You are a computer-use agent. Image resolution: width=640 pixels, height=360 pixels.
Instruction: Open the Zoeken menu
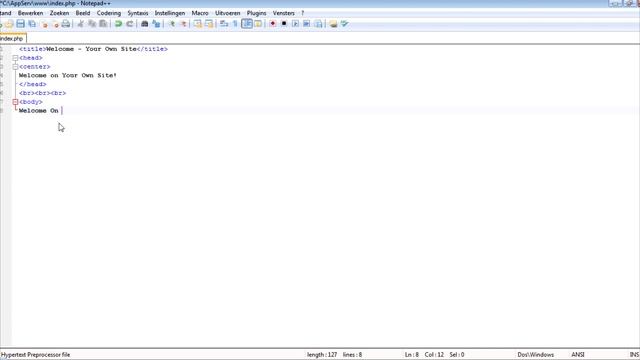(59, 13)
